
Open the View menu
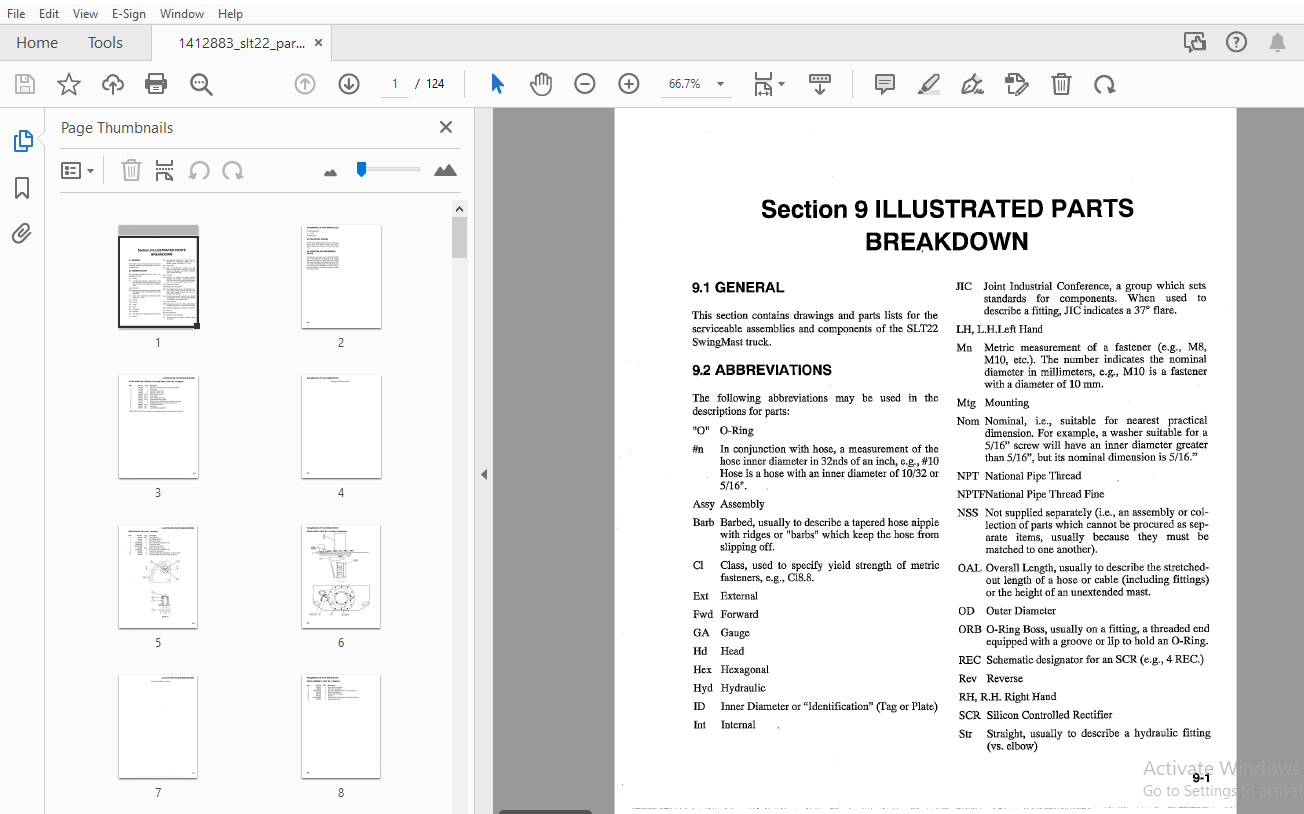pos(86,13)
